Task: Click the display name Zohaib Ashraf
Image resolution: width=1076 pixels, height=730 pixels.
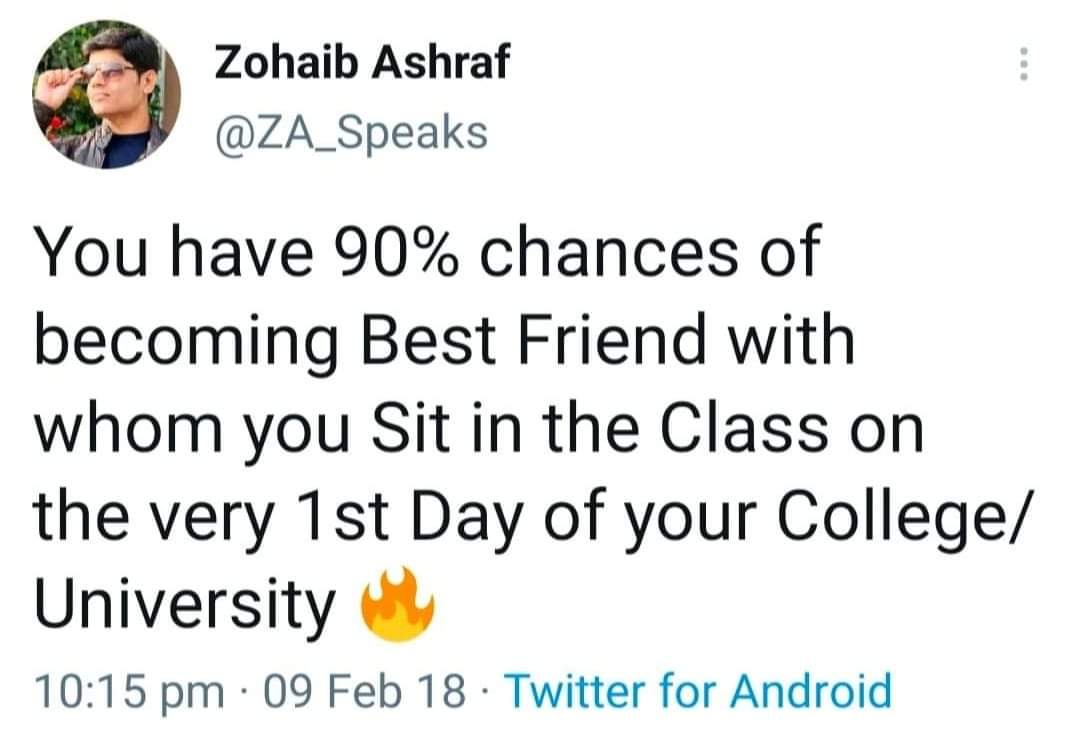Action: [x=362, y=62]
